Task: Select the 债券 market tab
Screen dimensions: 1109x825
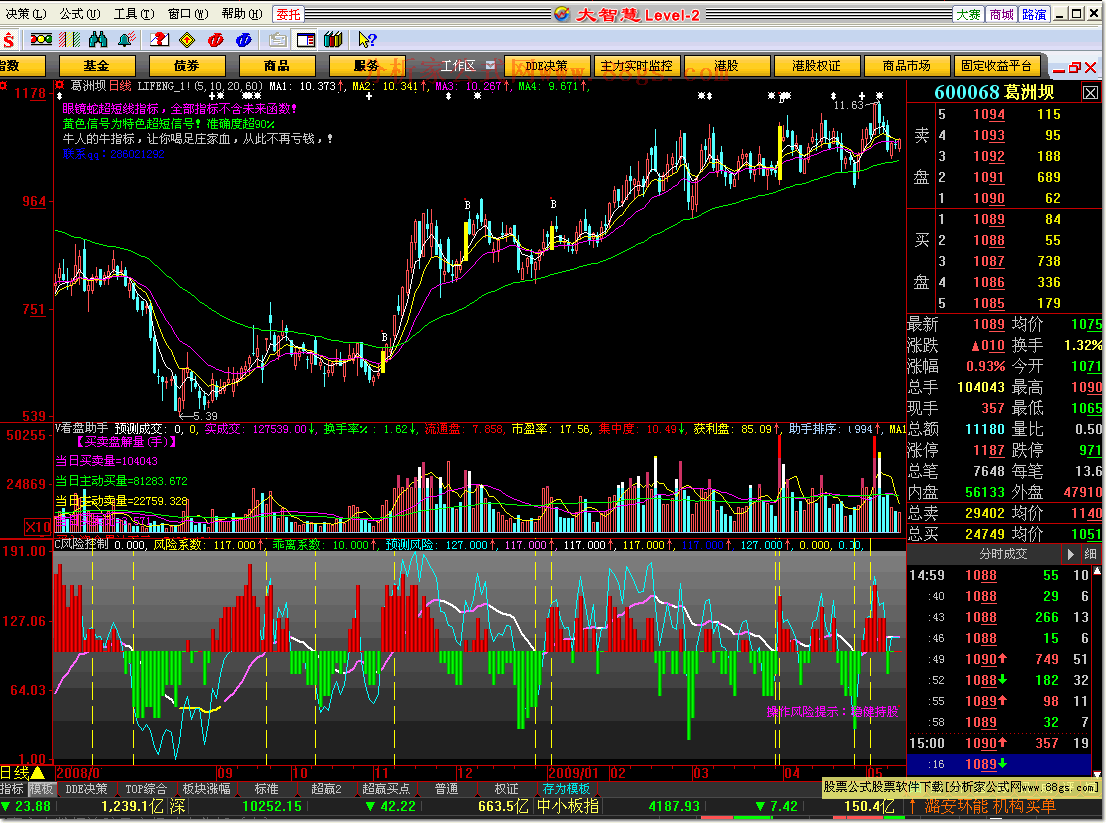Action: point(187,66)
